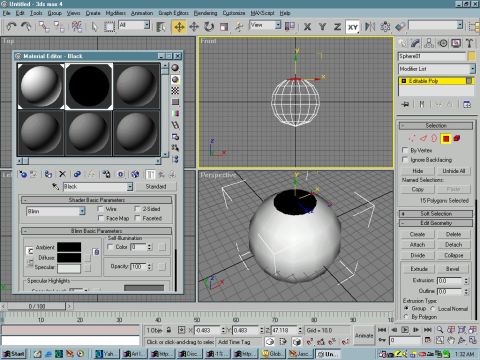The width and height of the screenshot is (480, 360).
Task: Check the By Vertex checkbox
Action: tap(405, 150)
